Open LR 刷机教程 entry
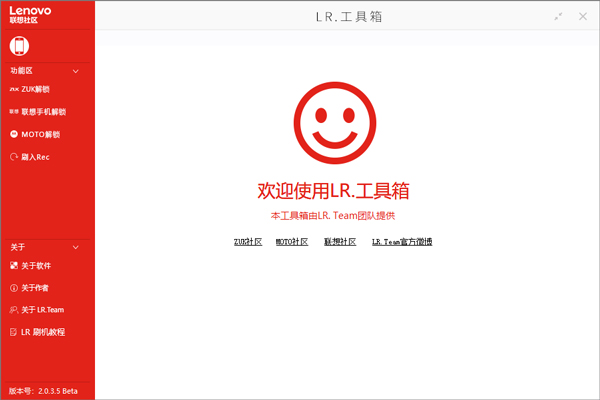This screenshot has width=600, height=400. point(37,332)
